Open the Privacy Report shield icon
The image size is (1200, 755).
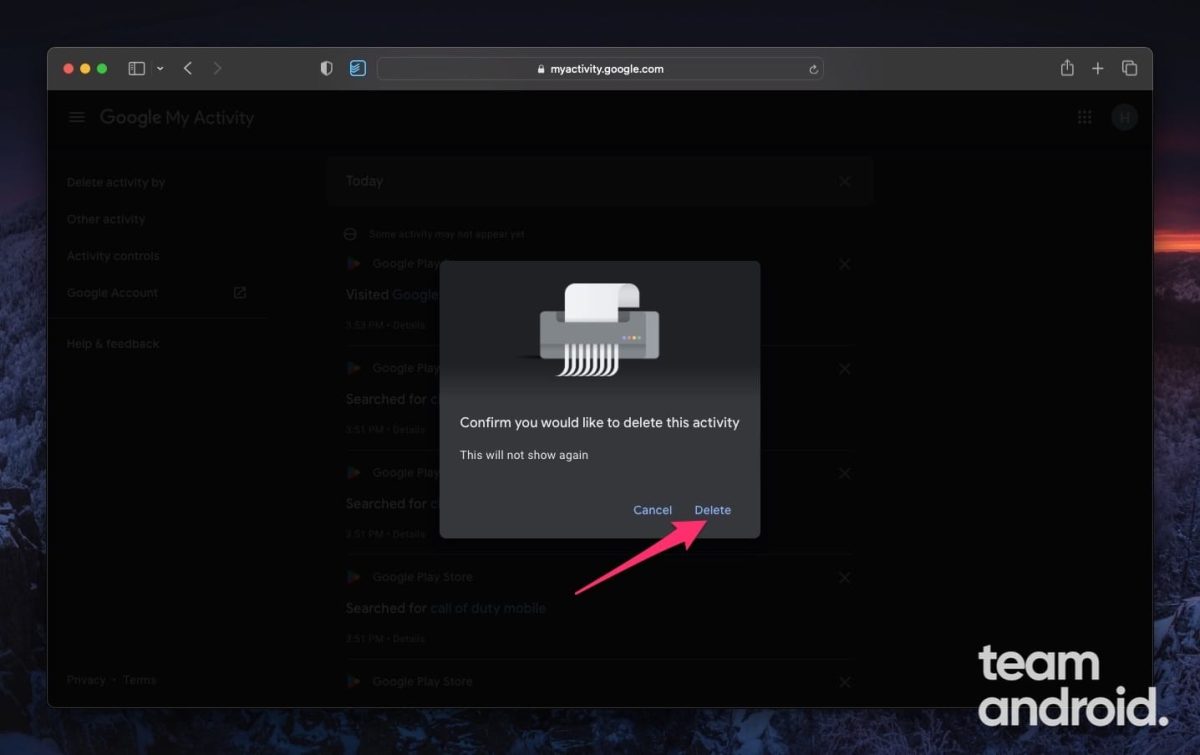[x=326, y=68]
